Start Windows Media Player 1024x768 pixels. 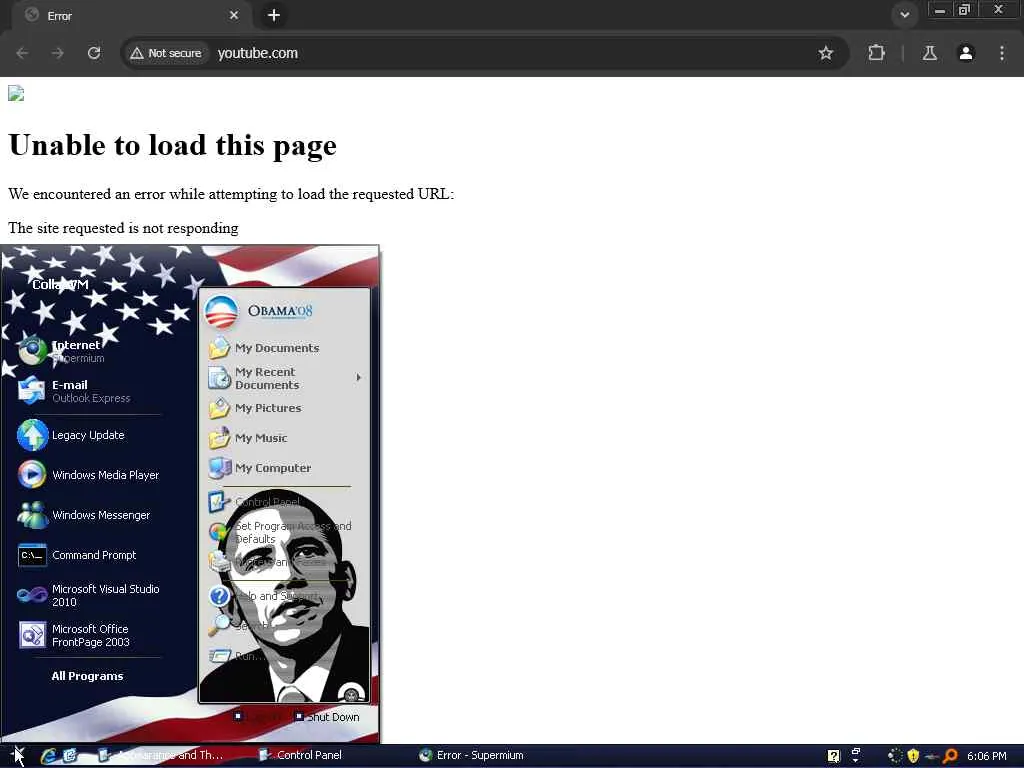tap(88, 475)
